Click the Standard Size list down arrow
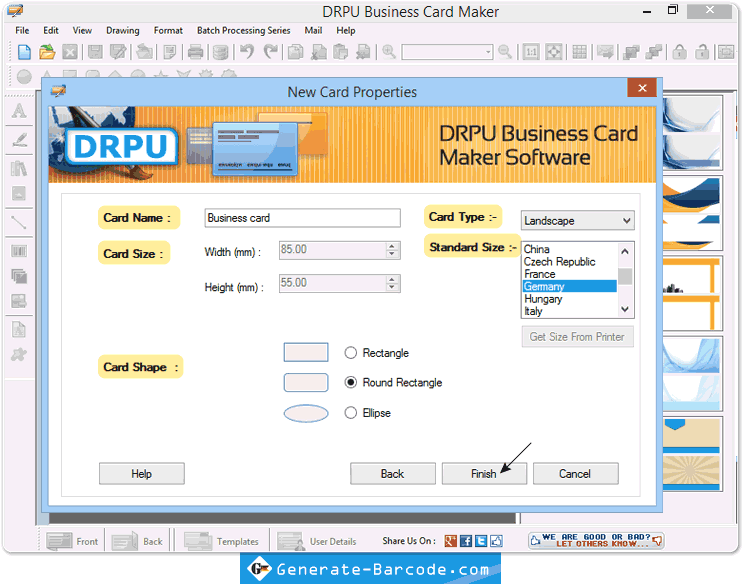 click(625, 309)
